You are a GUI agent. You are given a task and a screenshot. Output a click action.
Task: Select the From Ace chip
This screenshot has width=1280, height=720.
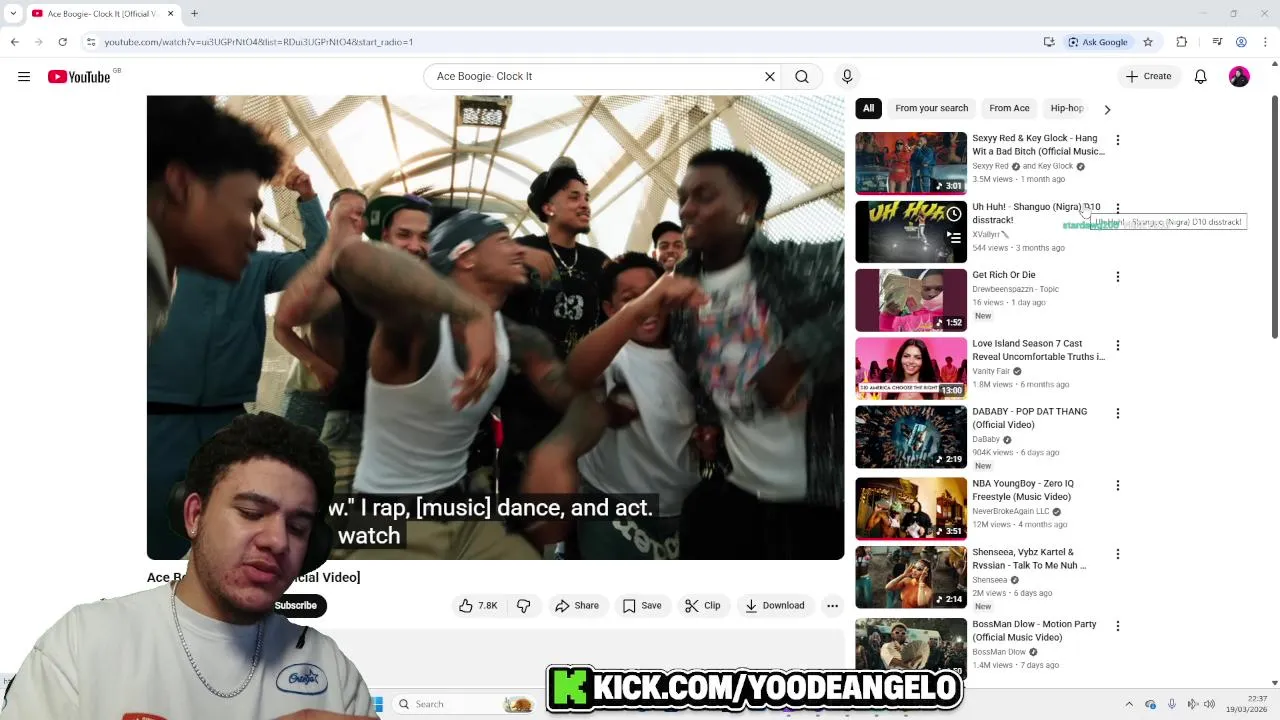1009,108
